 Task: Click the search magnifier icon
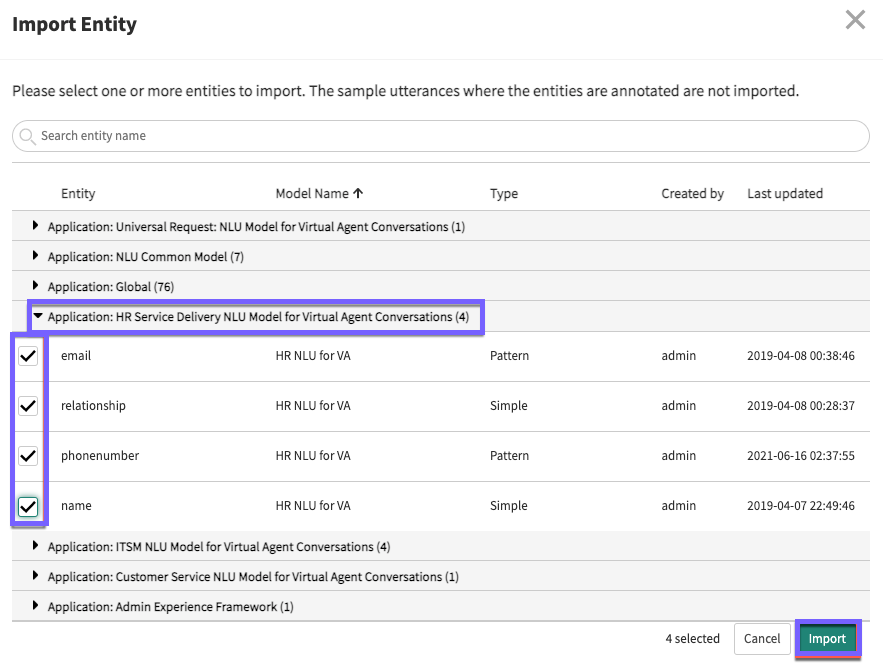[x=27, y=136]
